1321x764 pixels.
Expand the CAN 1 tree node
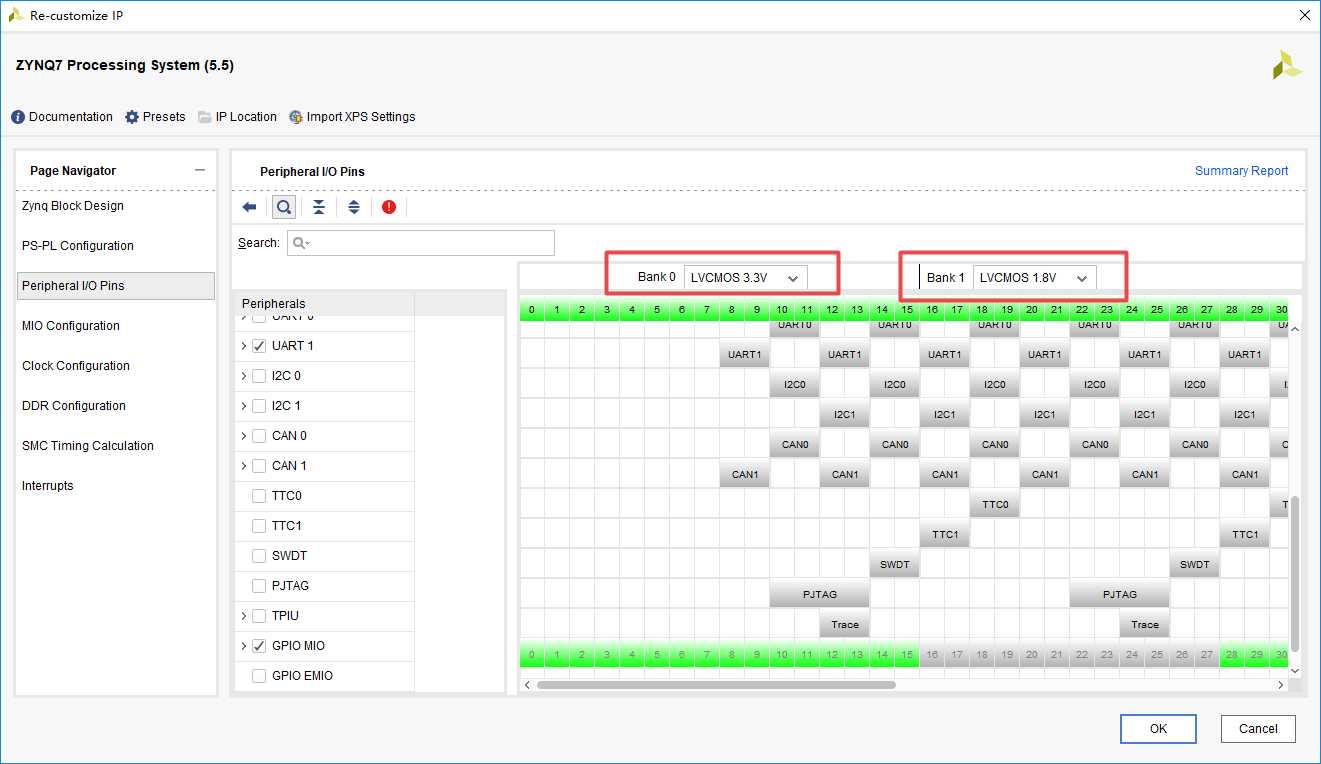pyautogui.click(x=243, y=466)
